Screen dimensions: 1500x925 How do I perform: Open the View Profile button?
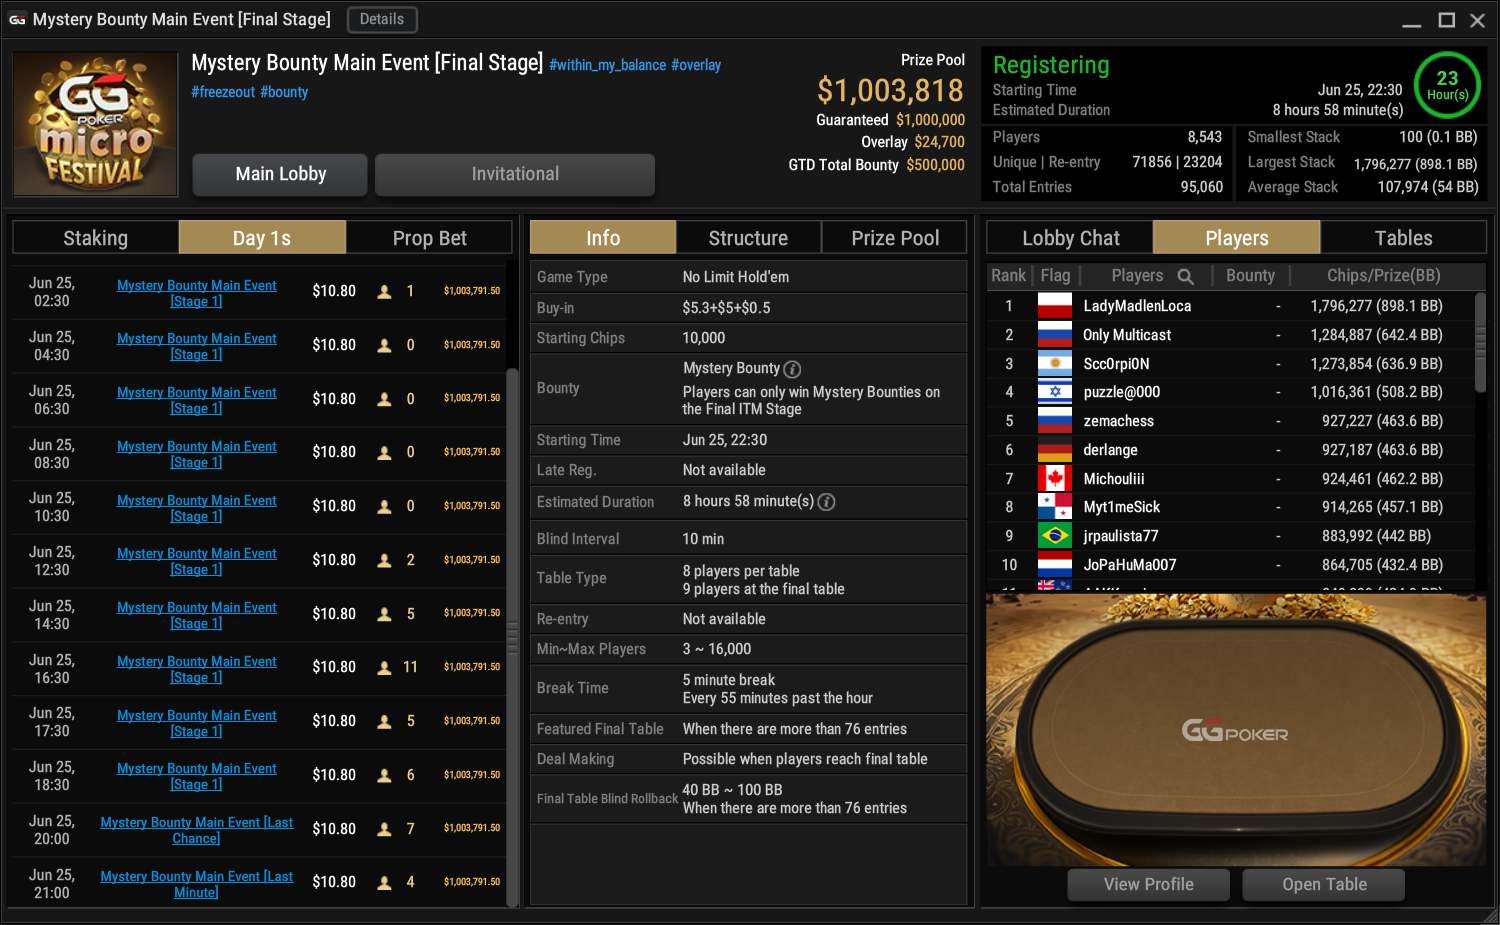tap(1148, 884)
